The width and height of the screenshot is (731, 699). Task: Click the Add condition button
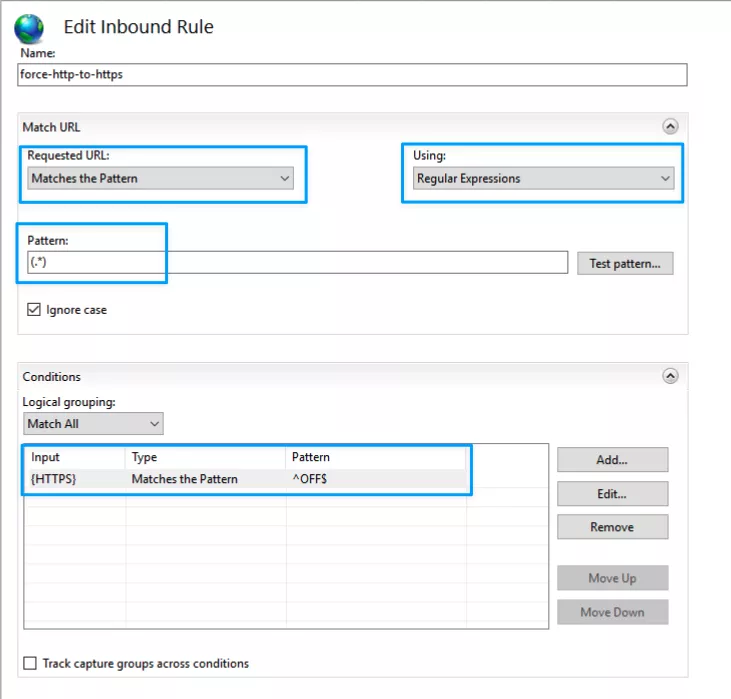pyautogui.click(x=612, y=460)
